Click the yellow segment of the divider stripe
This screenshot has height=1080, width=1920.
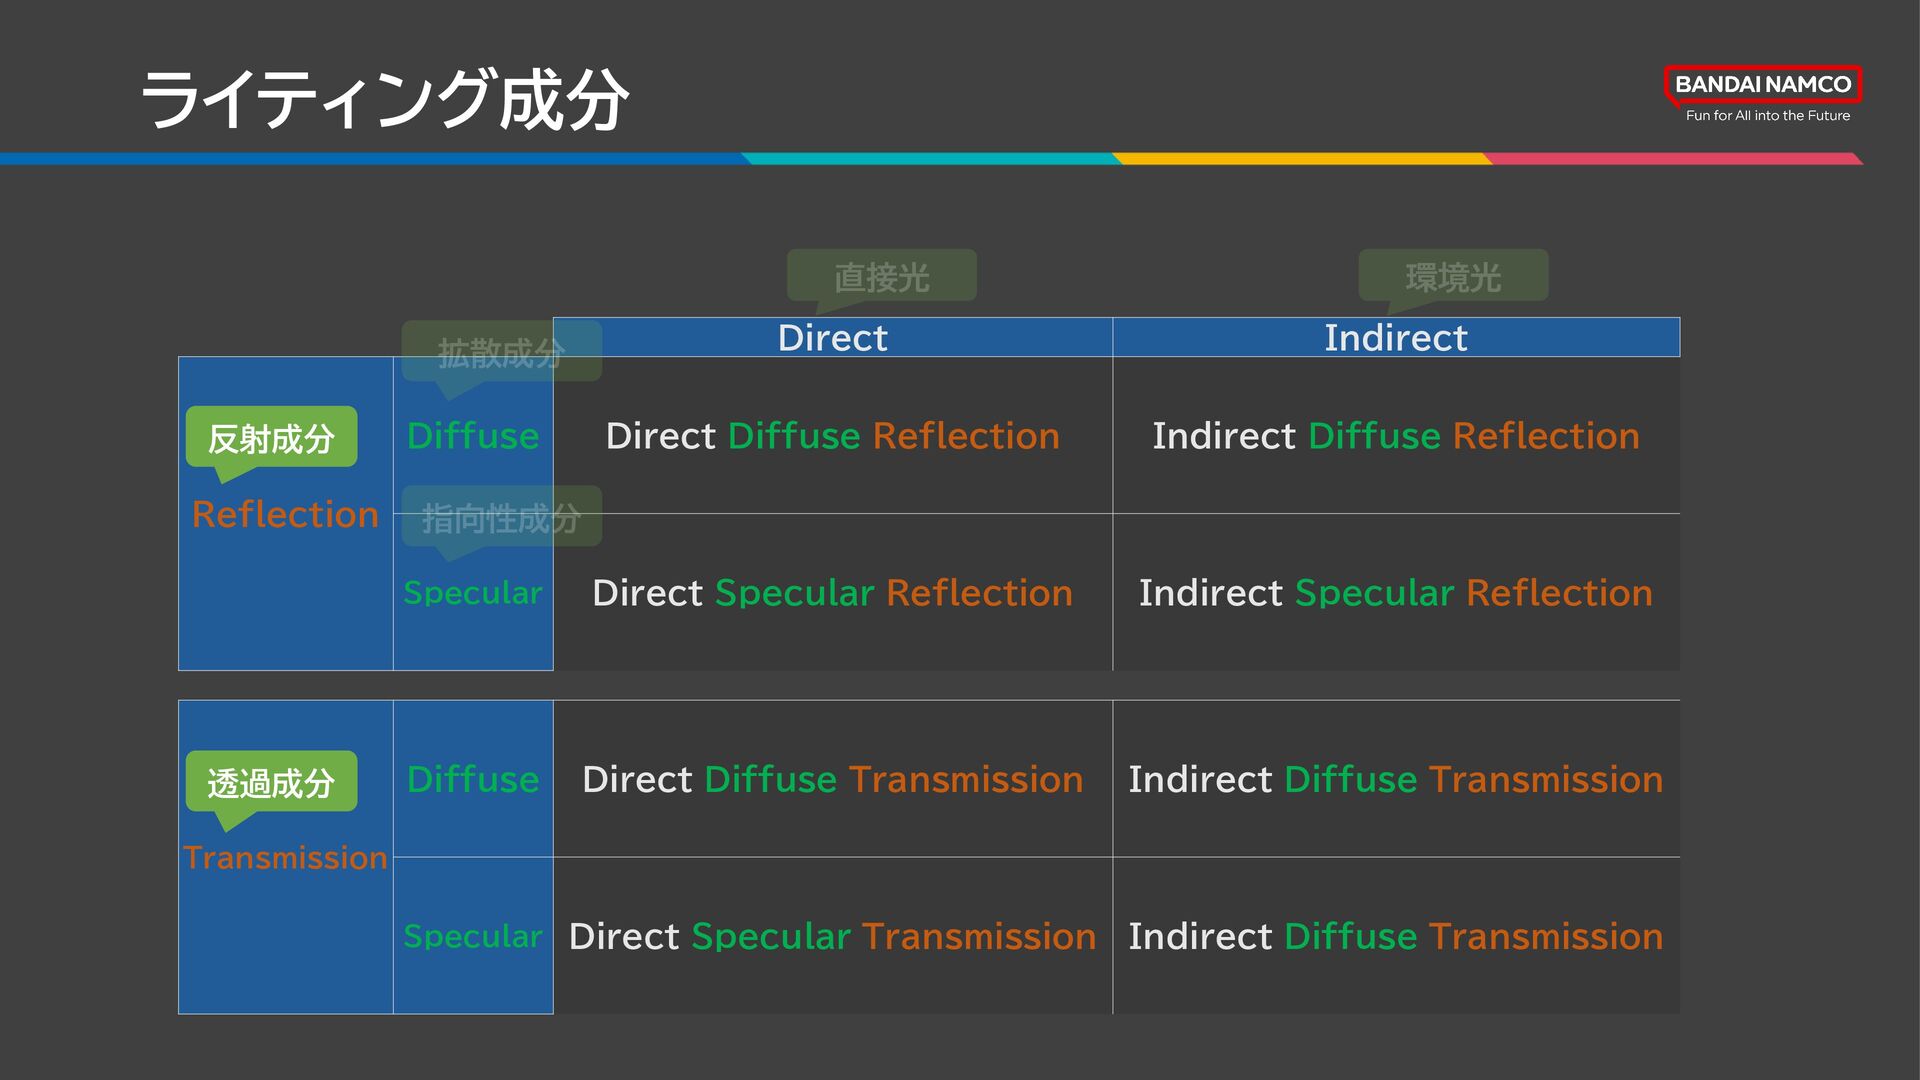pos(1300,159)
